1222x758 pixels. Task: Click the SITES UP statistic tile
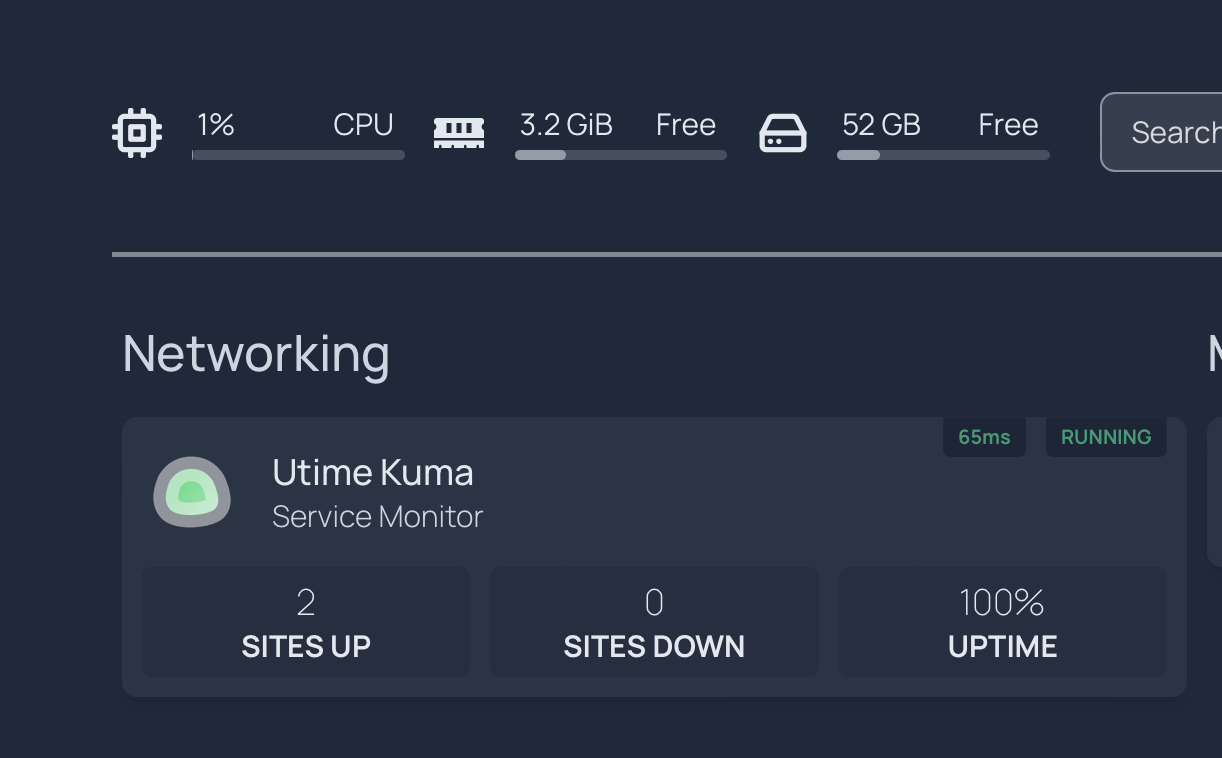pos(306,621)
